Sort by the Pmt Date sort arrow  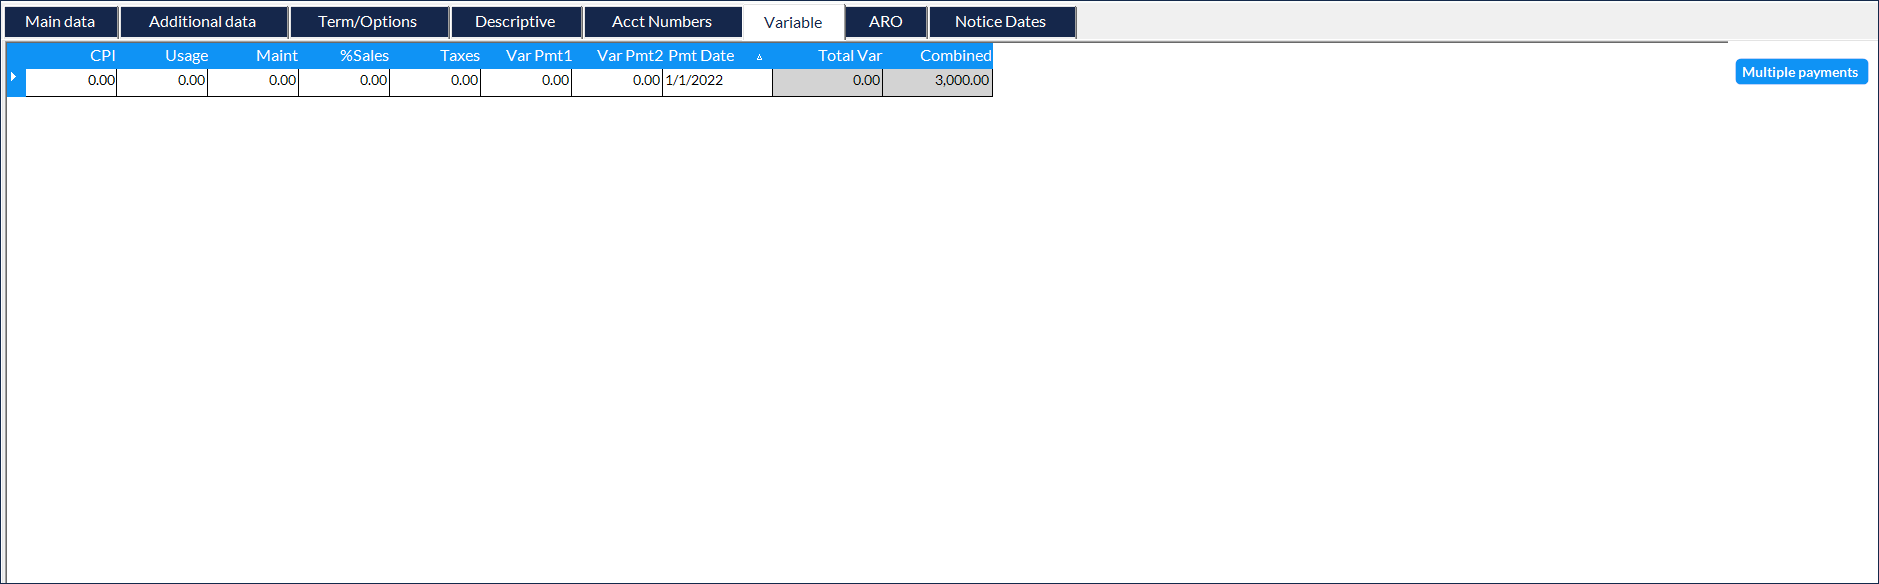tap(759, 57)
